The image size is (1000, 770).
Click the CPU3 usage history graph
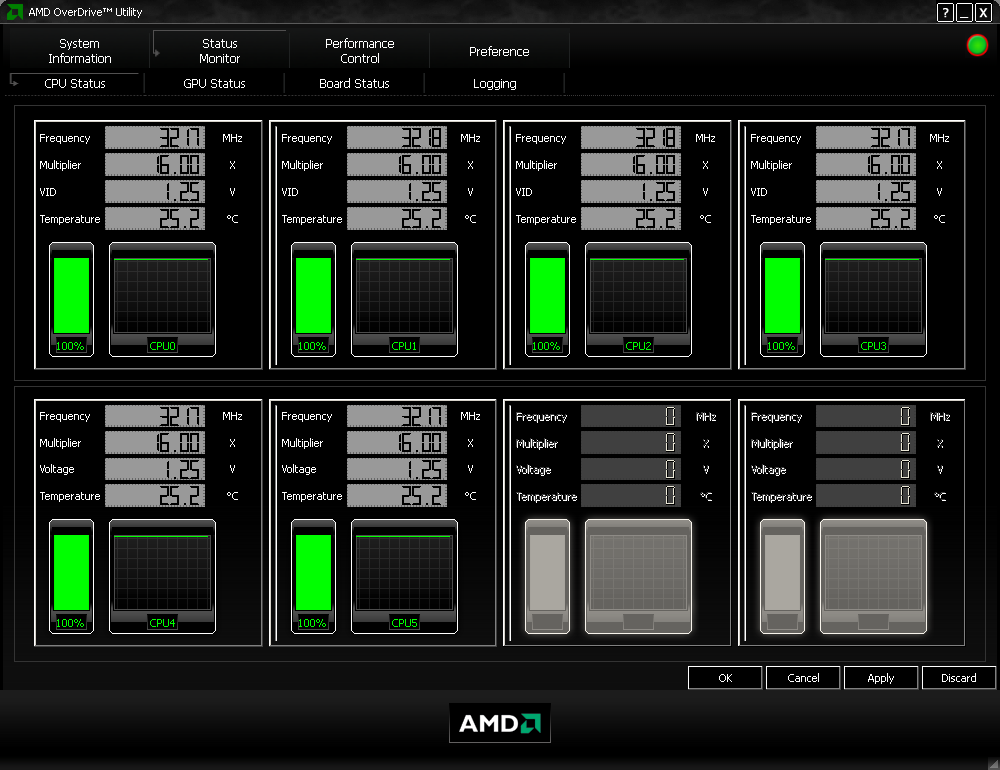[x=874, y=295]
